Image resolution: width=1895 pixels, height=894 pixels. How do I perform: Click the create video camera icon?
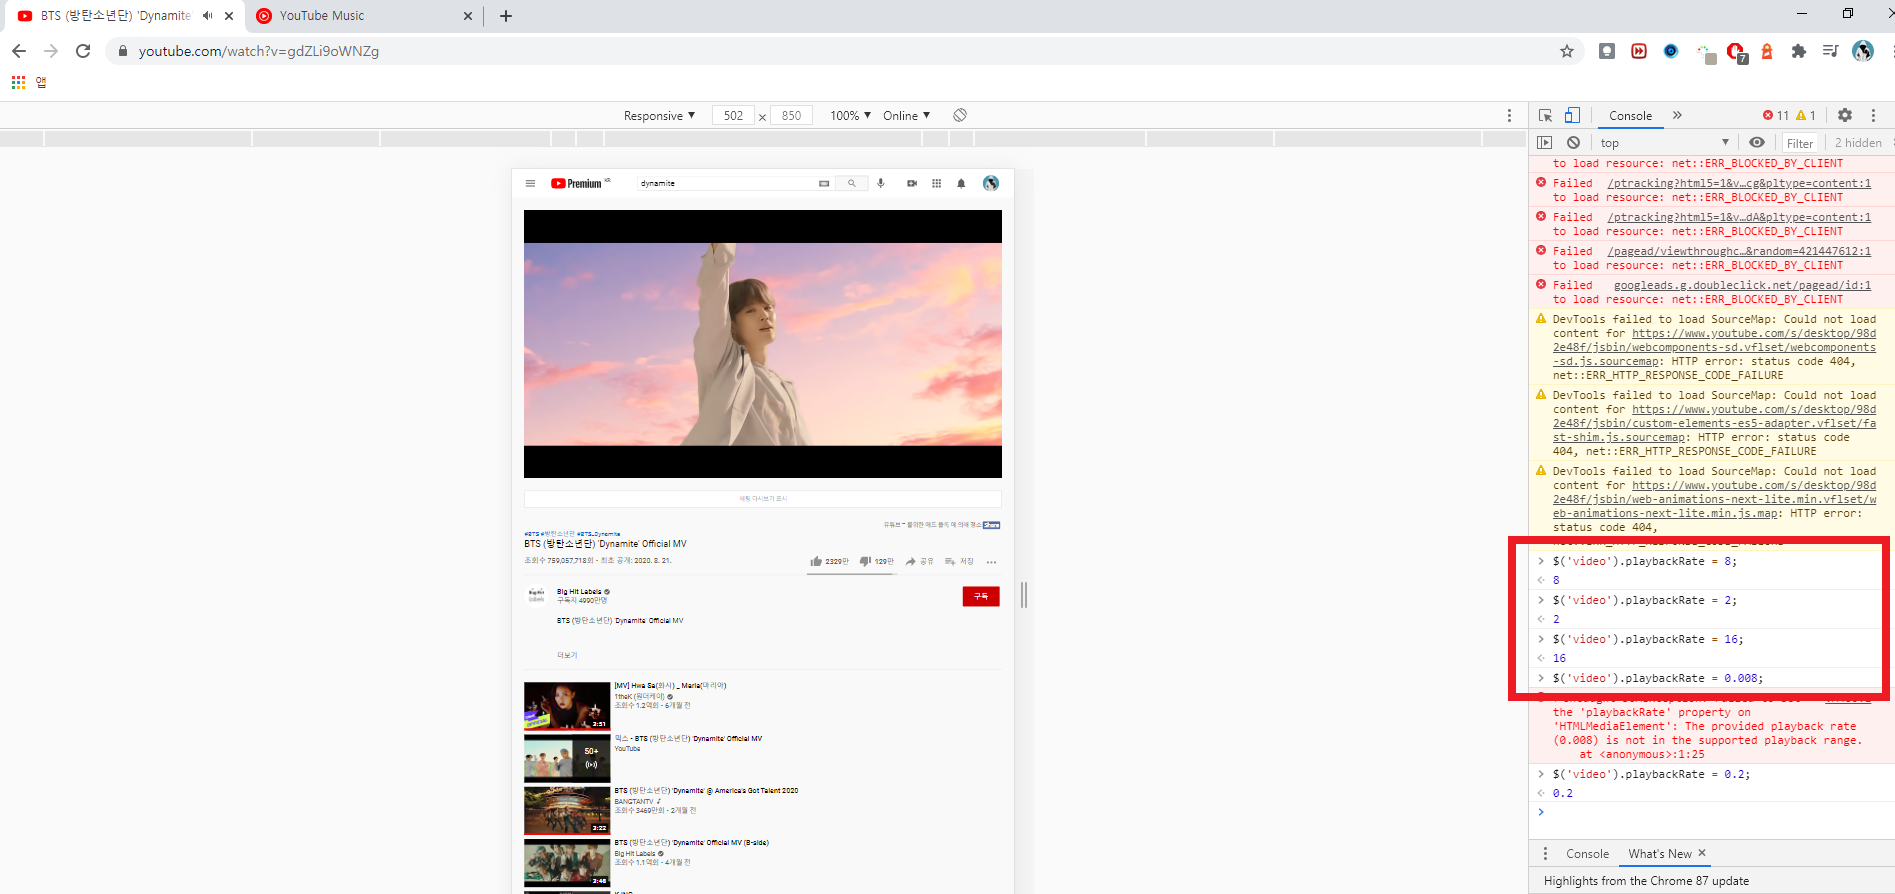[912, 183]
